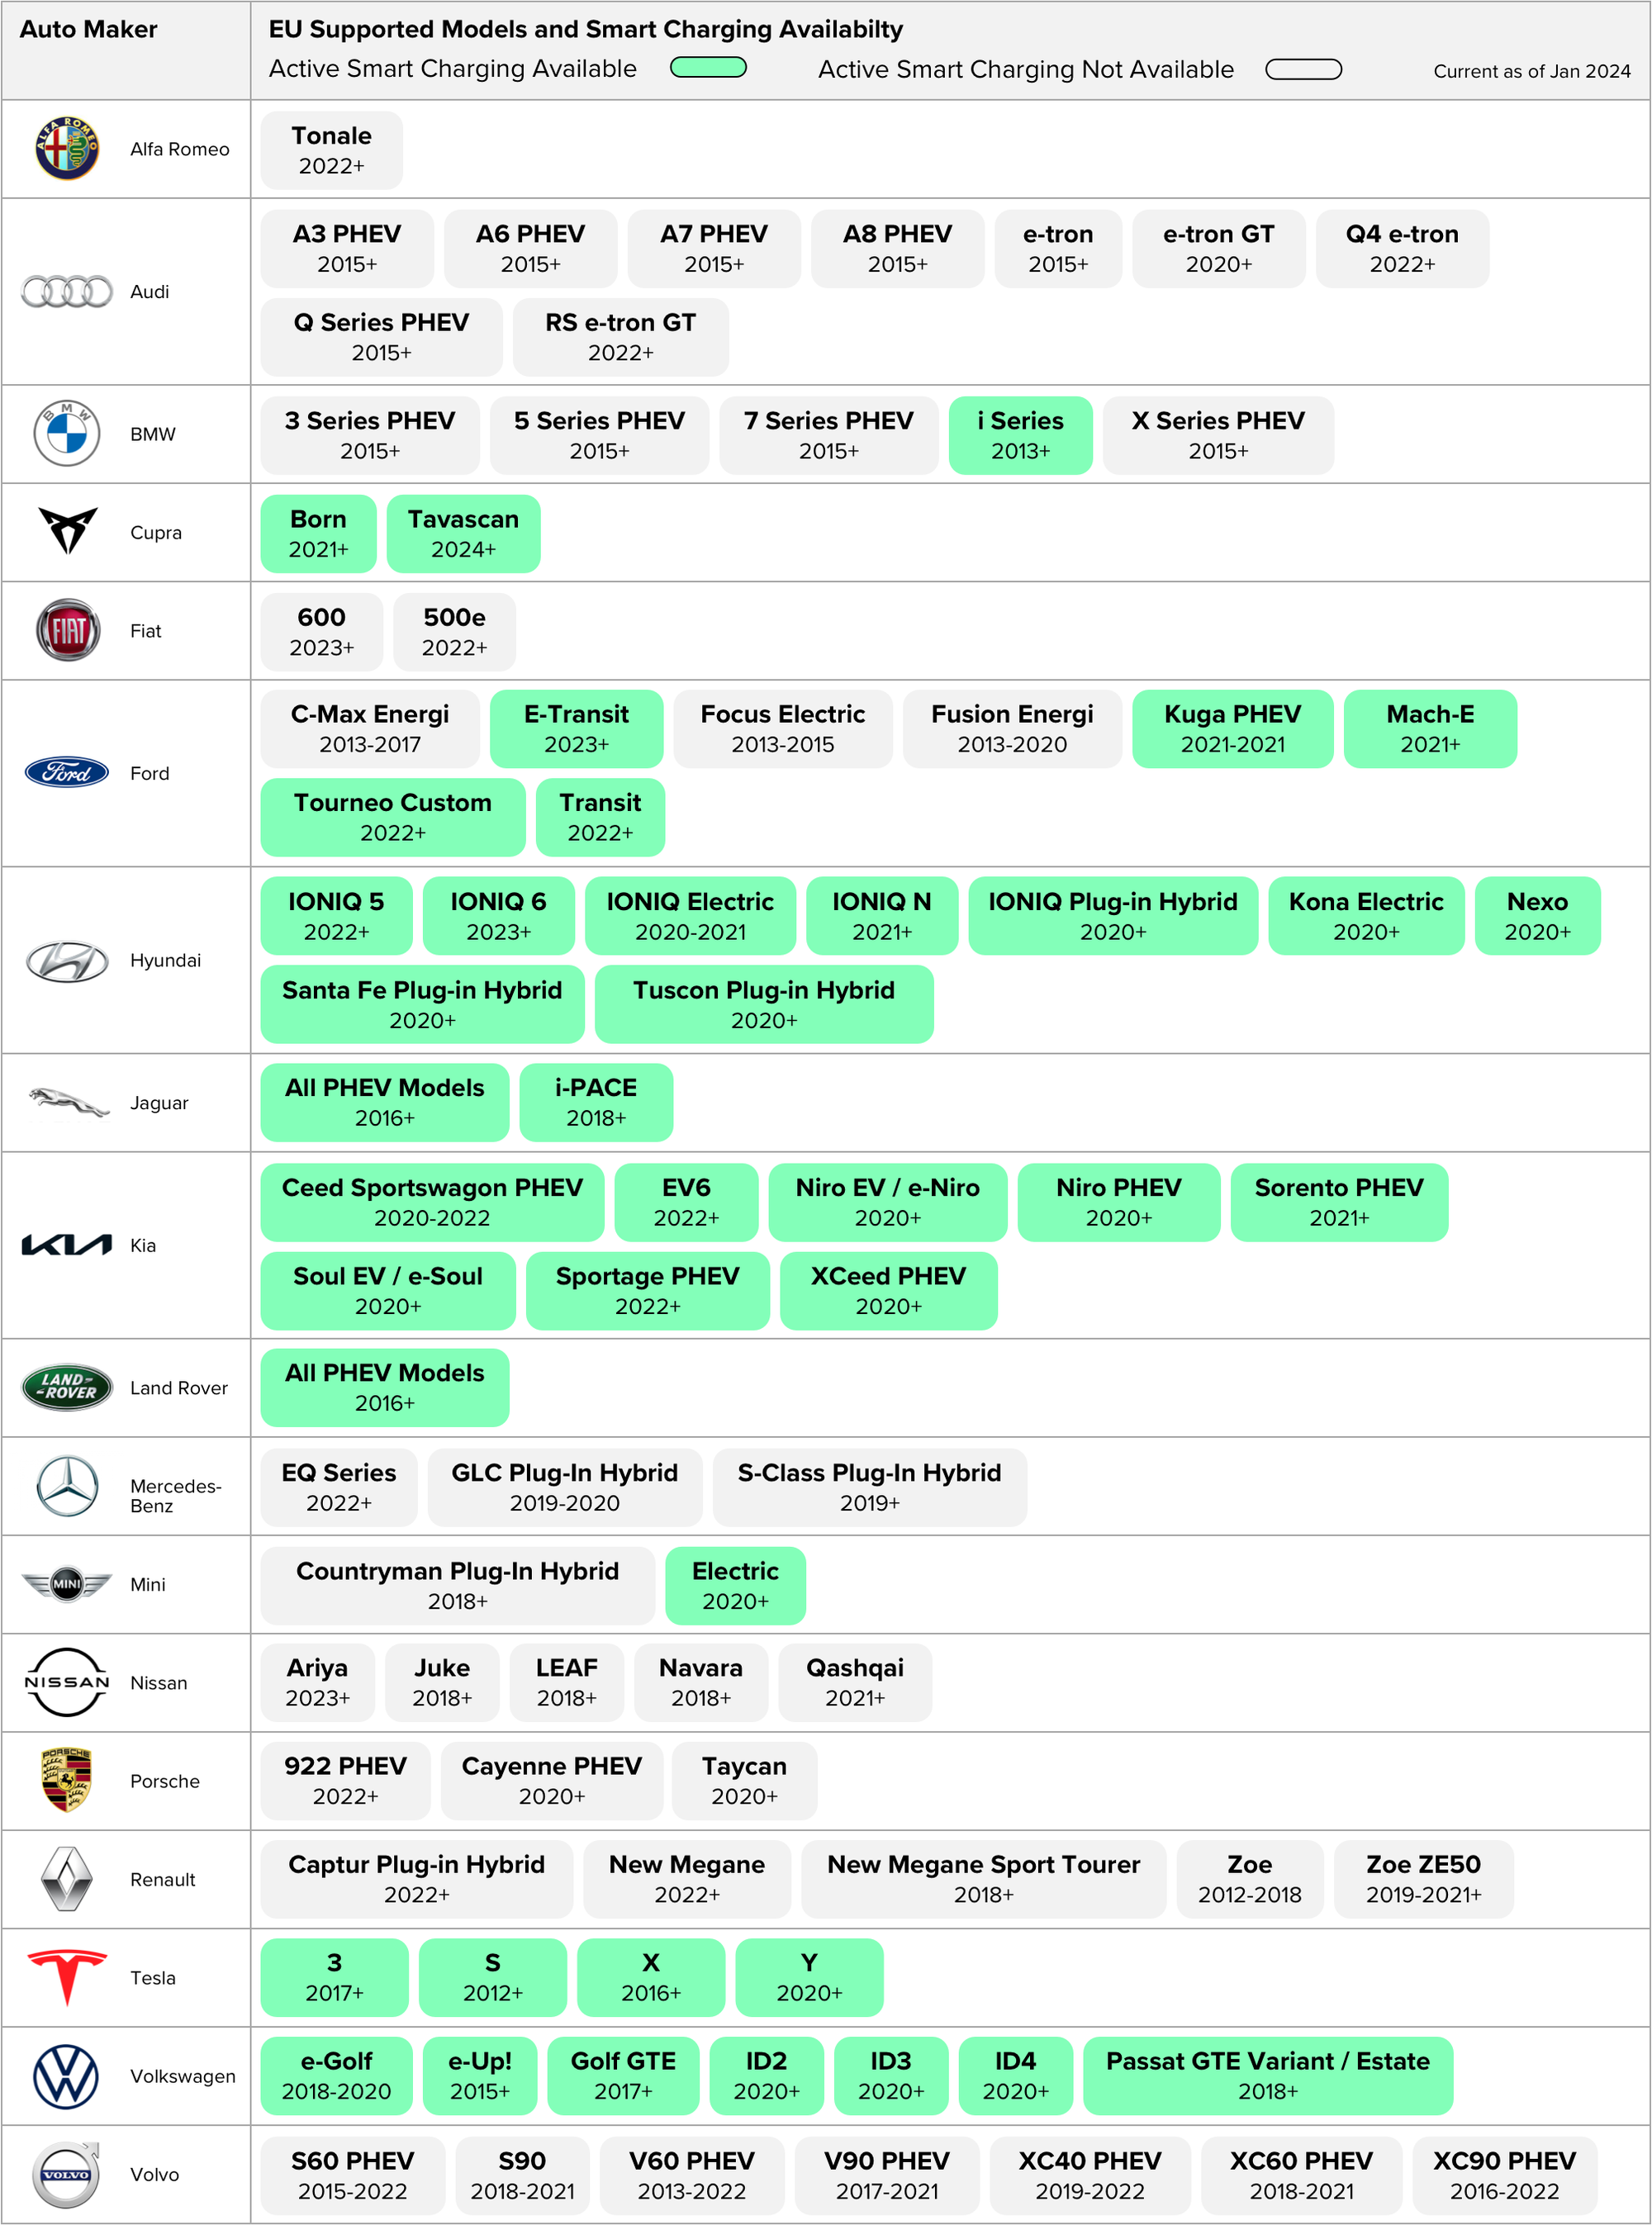Screen dimensions: 1652x2225
Task: Click the green Smart Charging Available swatch
Action: point(708,68)
